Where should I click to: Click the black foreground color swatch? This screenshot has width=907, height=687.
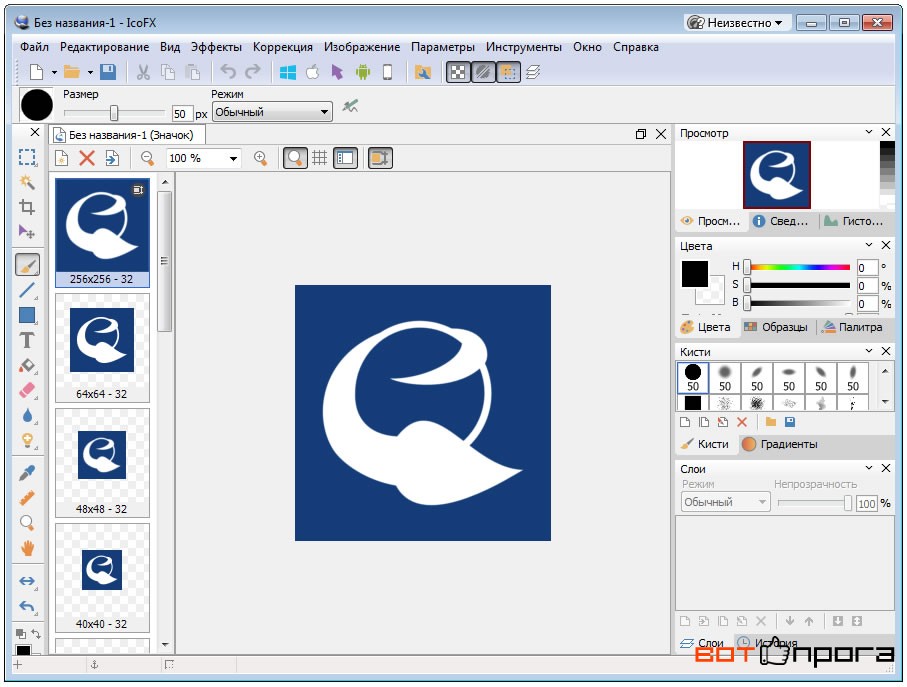coord(695,274)
